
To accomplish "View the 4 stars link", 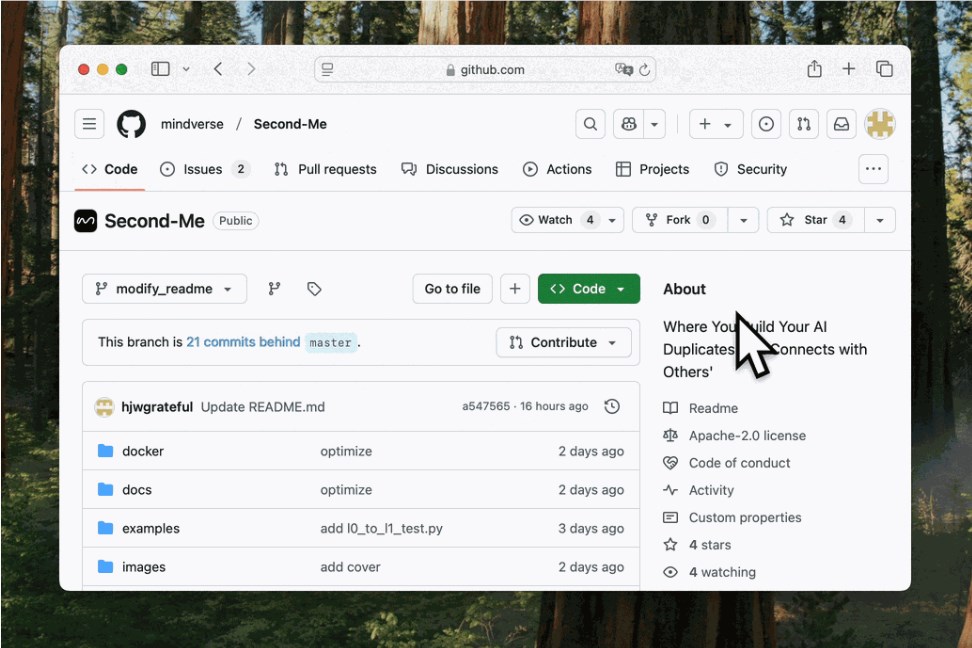I will [697, 544].
